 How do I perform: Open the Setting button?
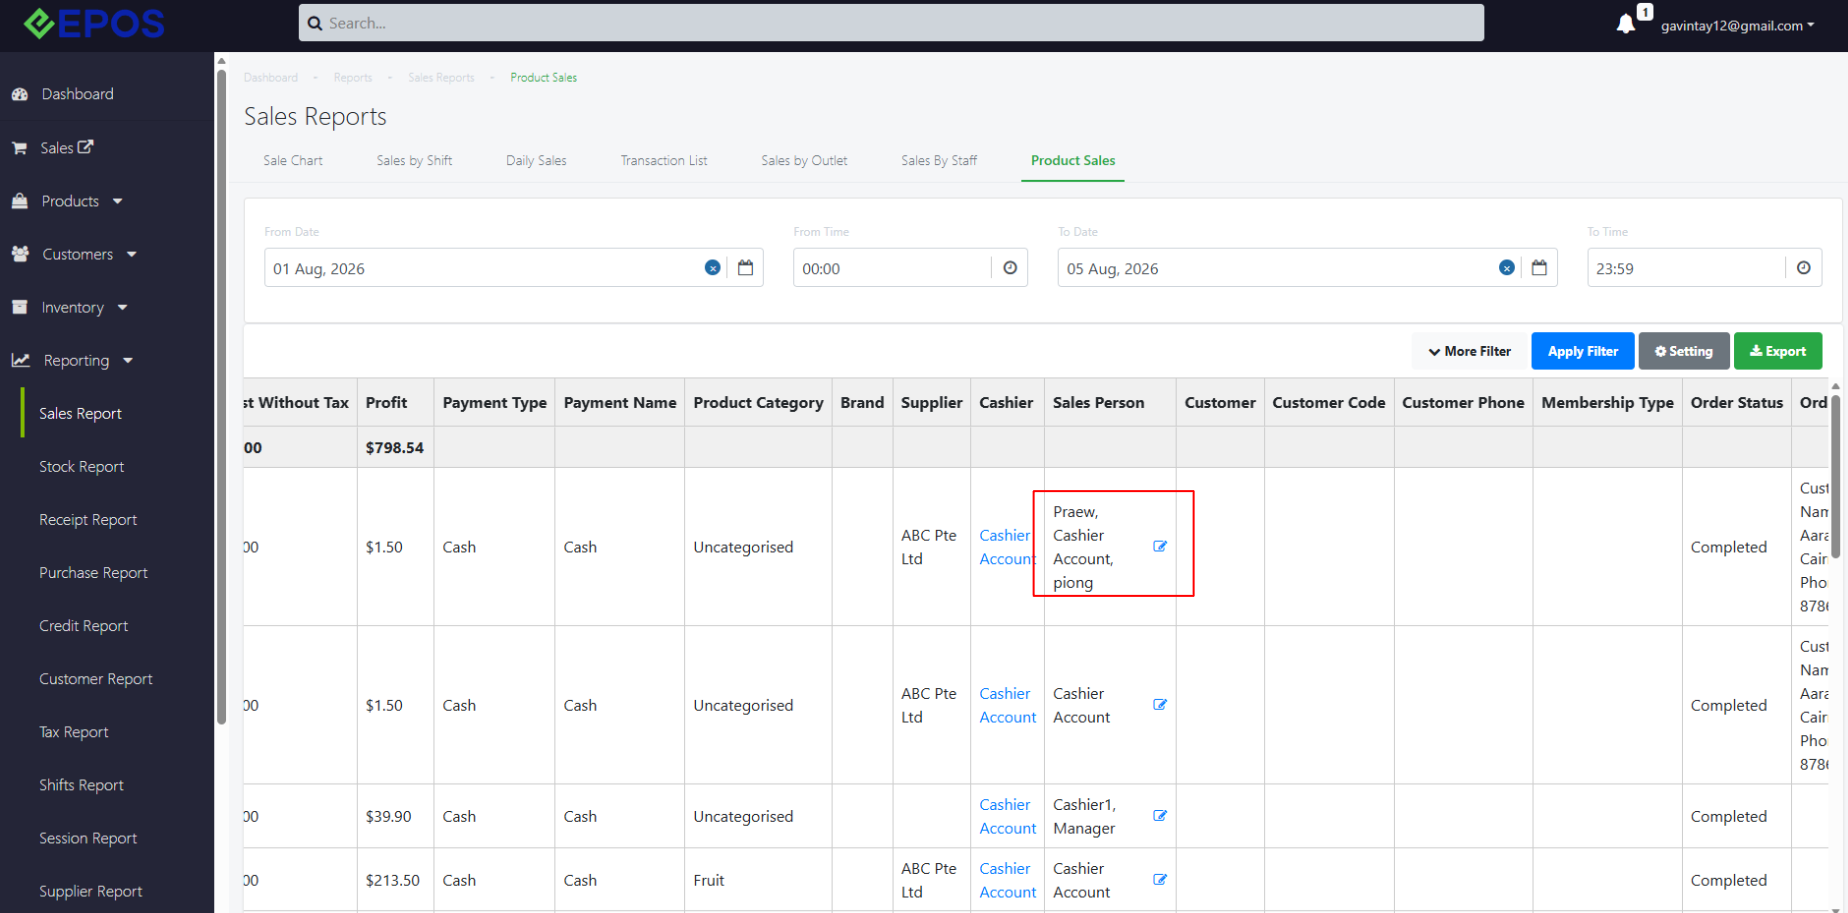click(1684, 351)
